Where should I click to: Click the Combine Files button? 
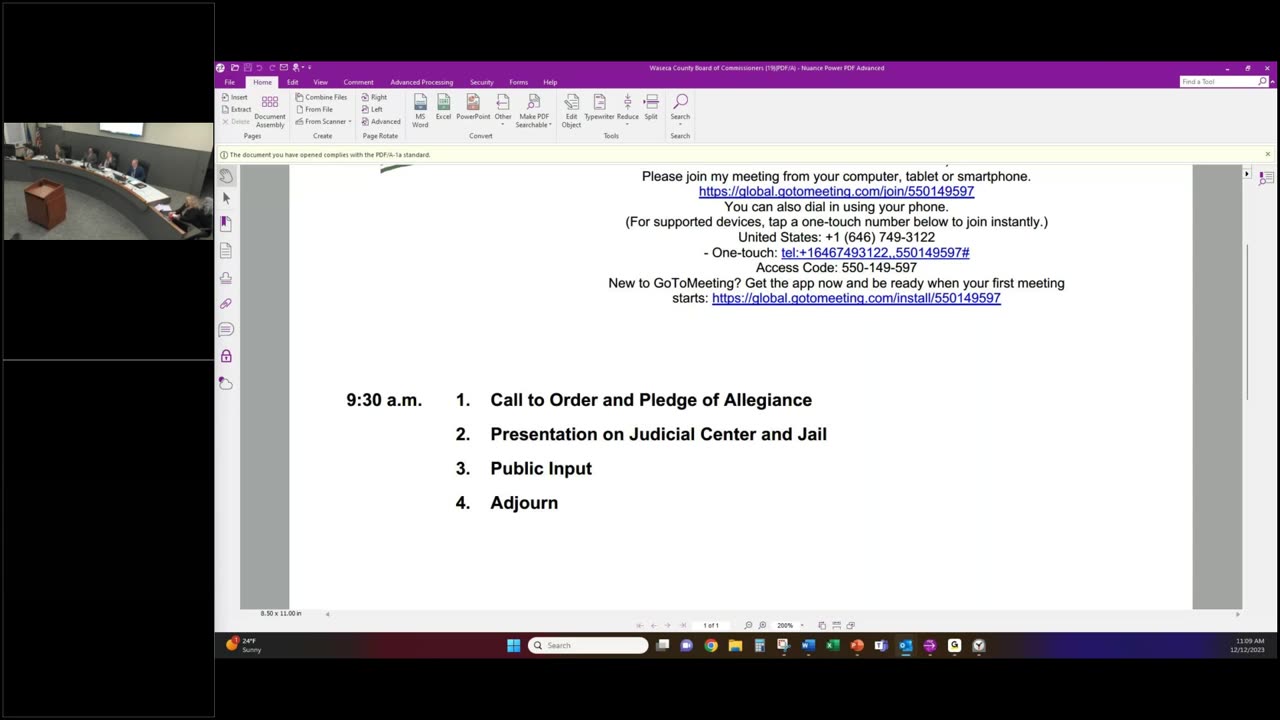tap(322, 97)
